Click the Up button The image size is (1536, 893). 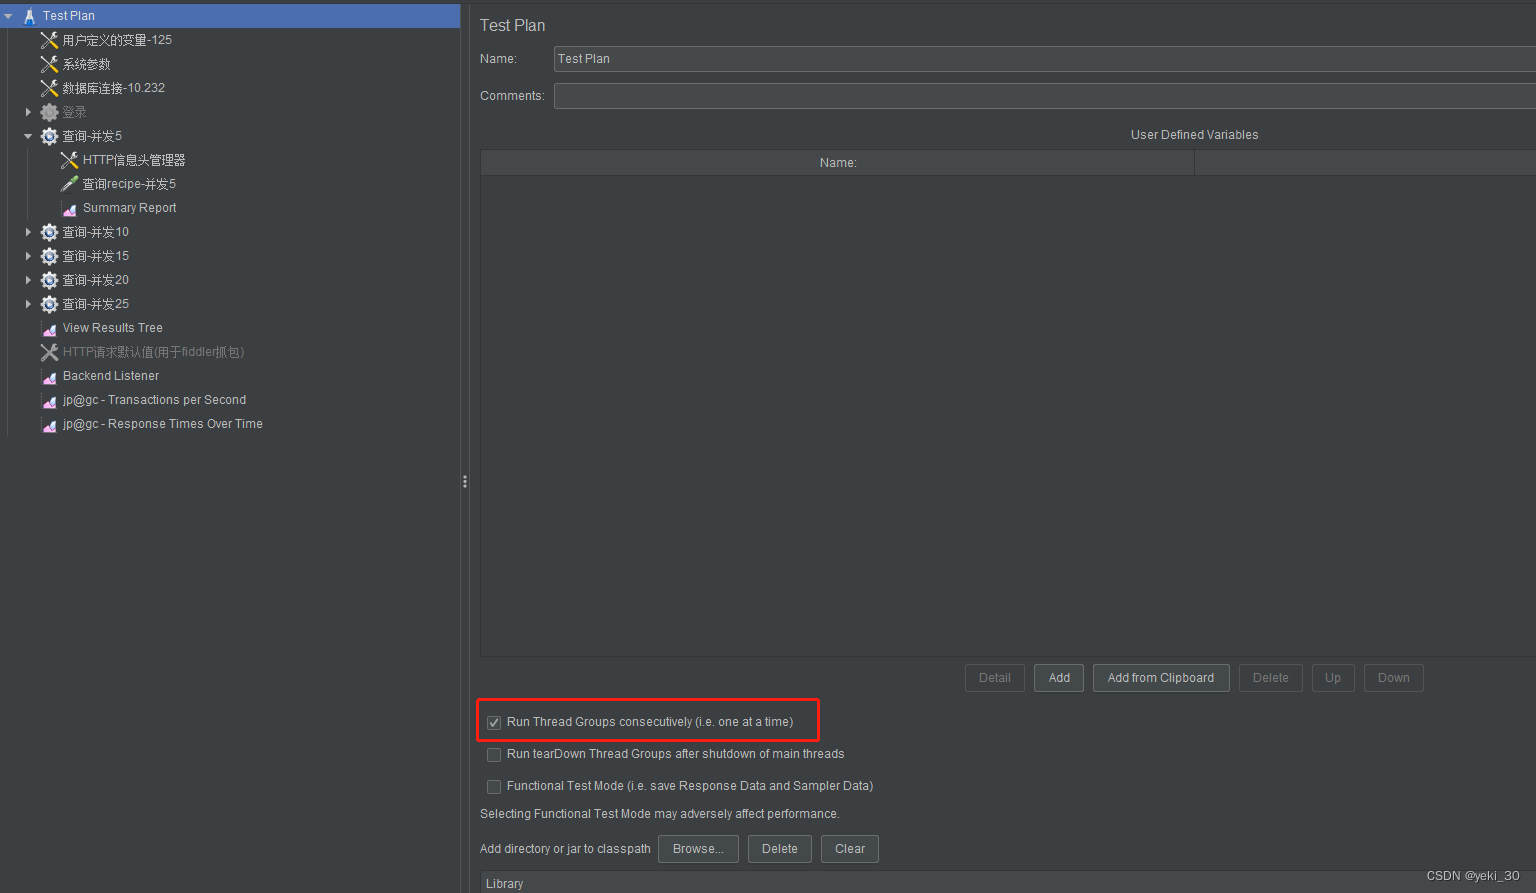coord(1333,678)
